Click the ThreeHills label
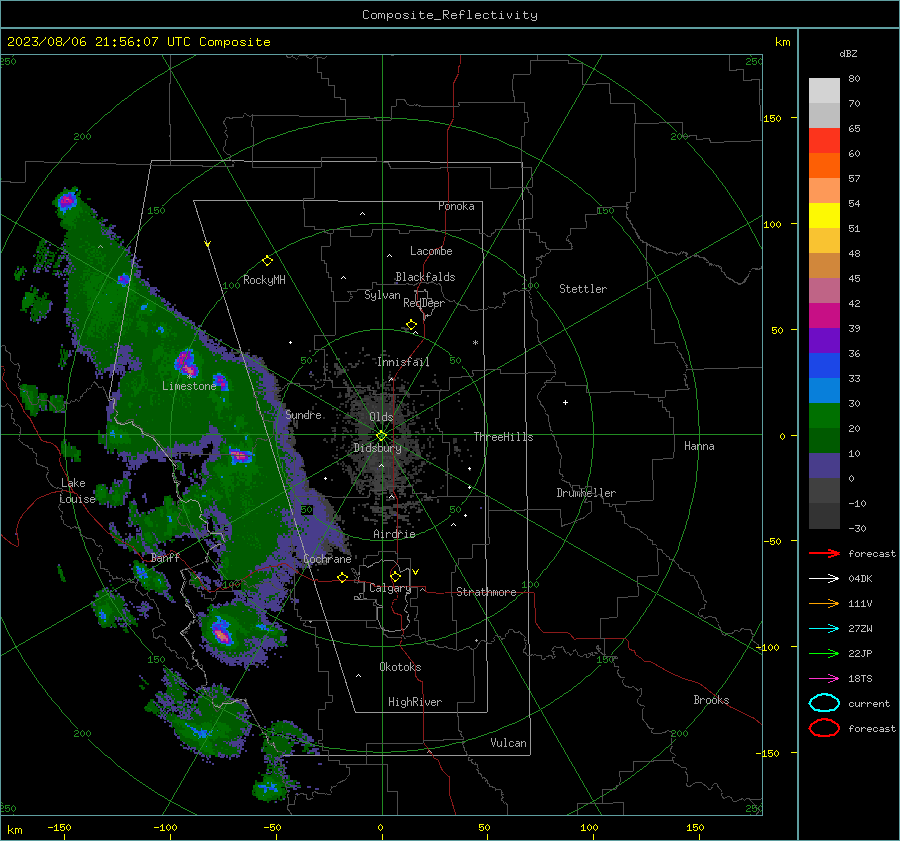Viewport: 900px width, 841px height. [x=503, y=437]
